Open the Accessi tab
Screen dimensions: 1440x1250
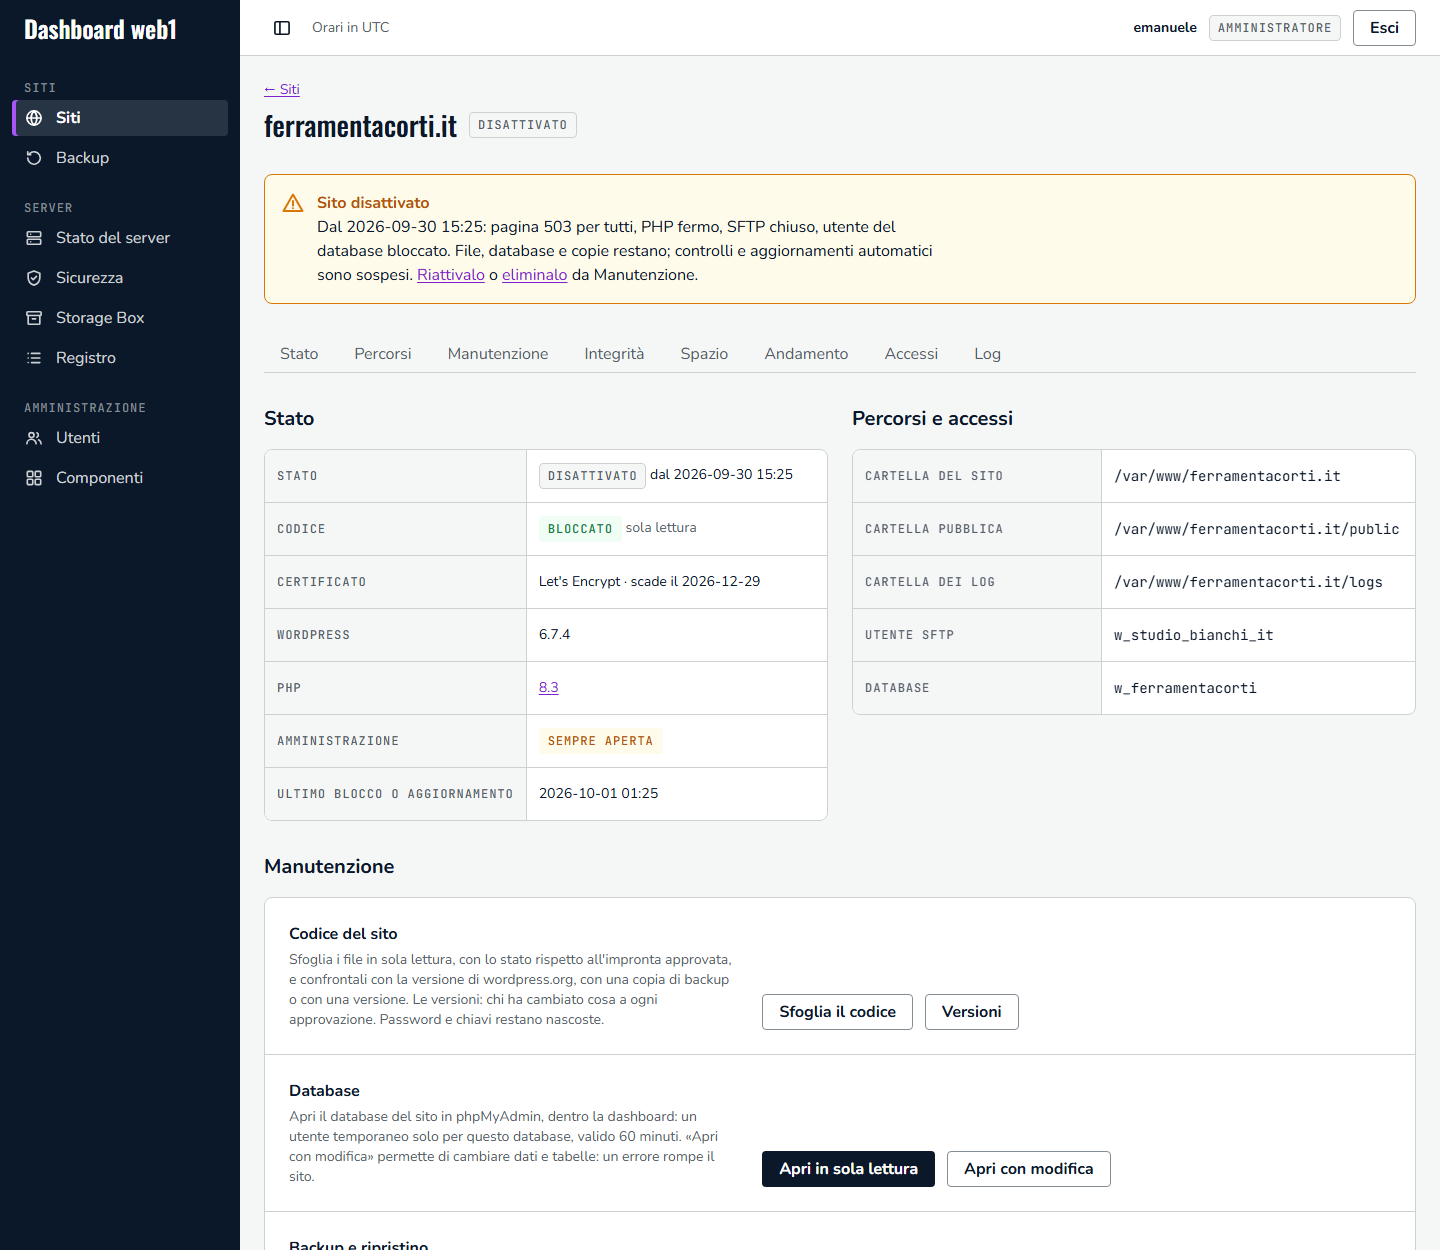click(911, 354)
